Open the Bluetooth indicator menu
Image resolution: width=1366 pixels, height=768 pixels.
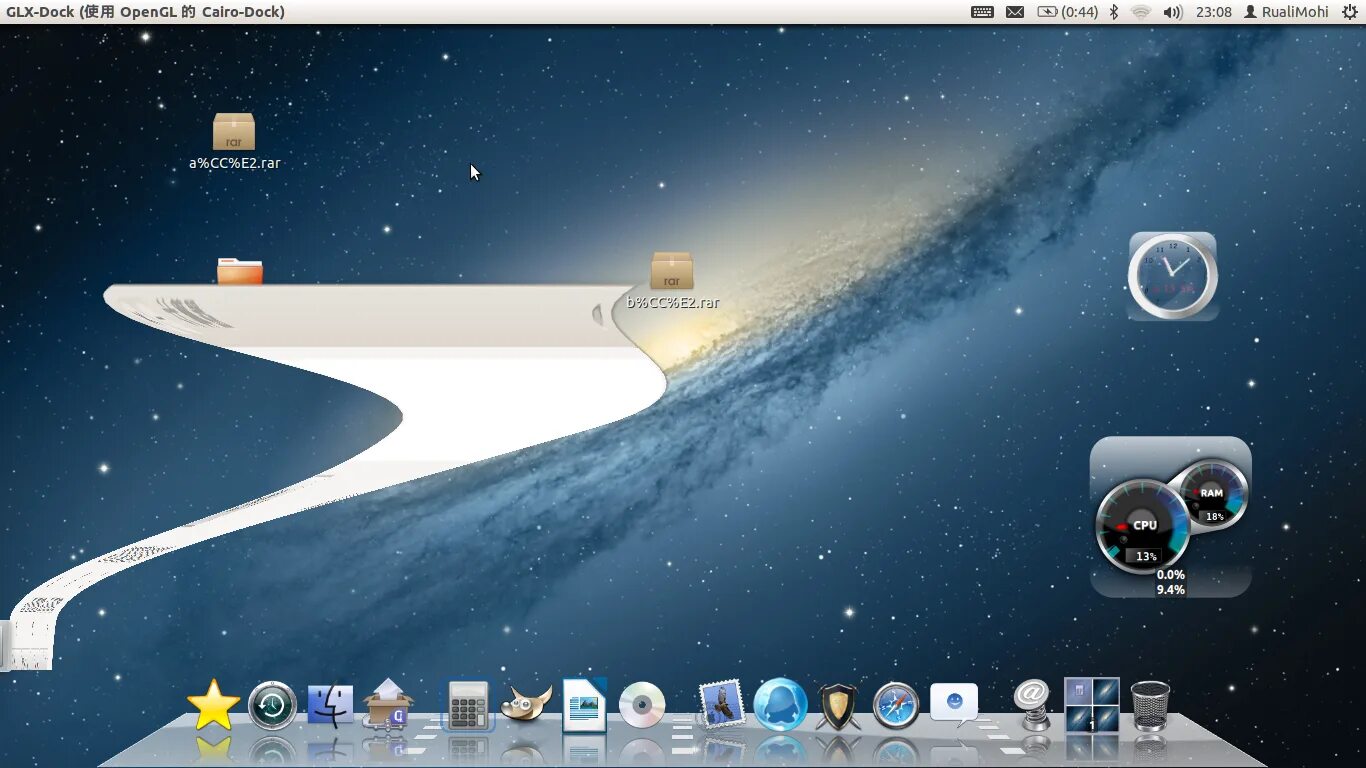tap(1115, 12)
